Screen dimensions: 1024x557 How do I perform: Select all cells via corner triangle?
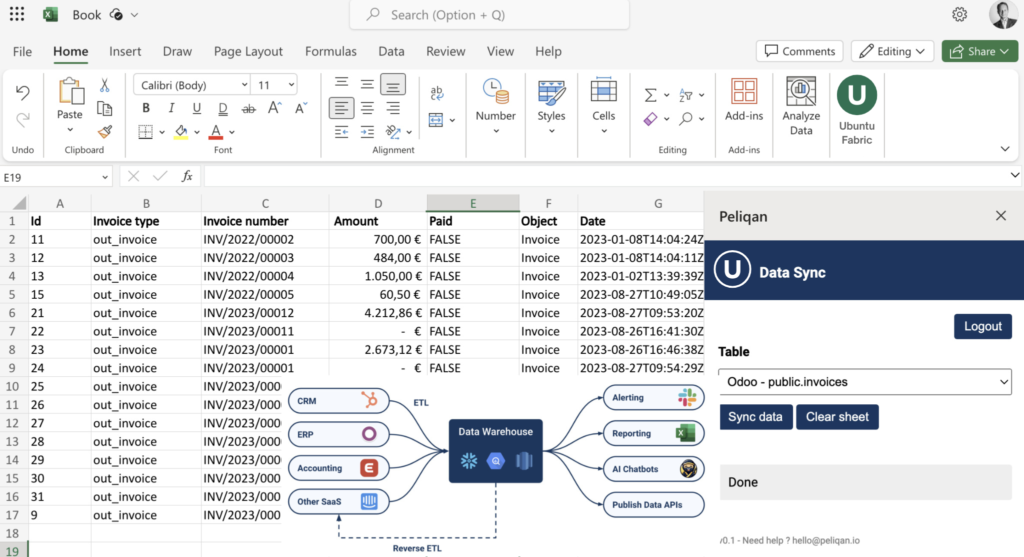coord(20,203)
